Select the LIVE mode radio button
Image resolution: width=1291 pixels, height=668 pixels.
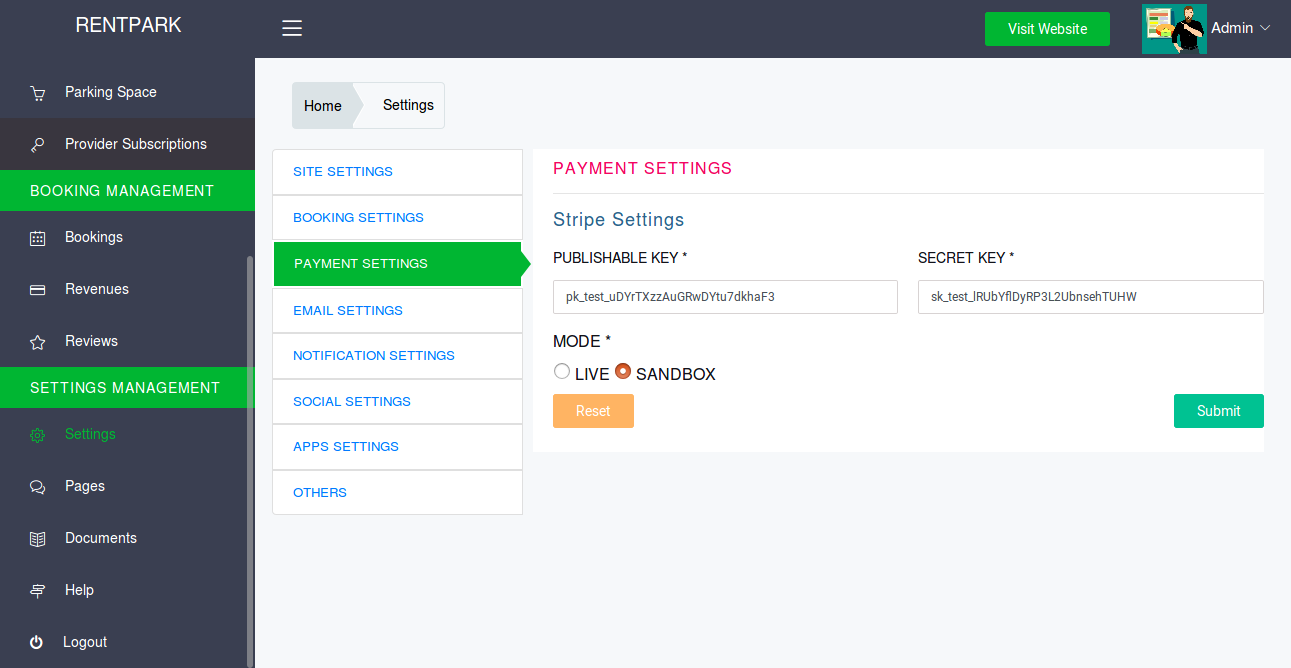click(x=562, y=371)
